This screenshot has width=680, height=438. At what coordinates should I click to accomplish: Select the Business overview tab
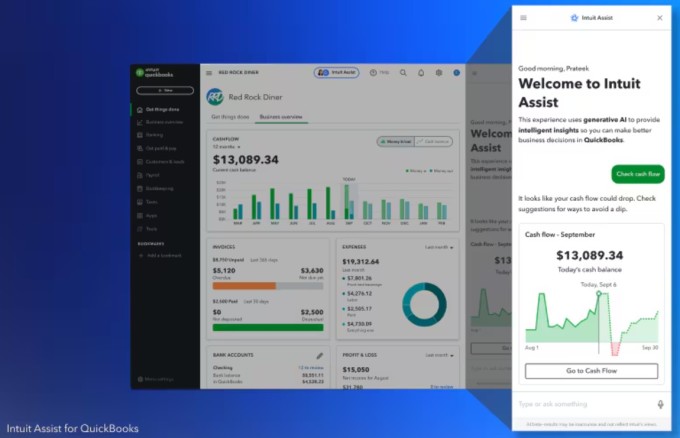click(282, 117)
